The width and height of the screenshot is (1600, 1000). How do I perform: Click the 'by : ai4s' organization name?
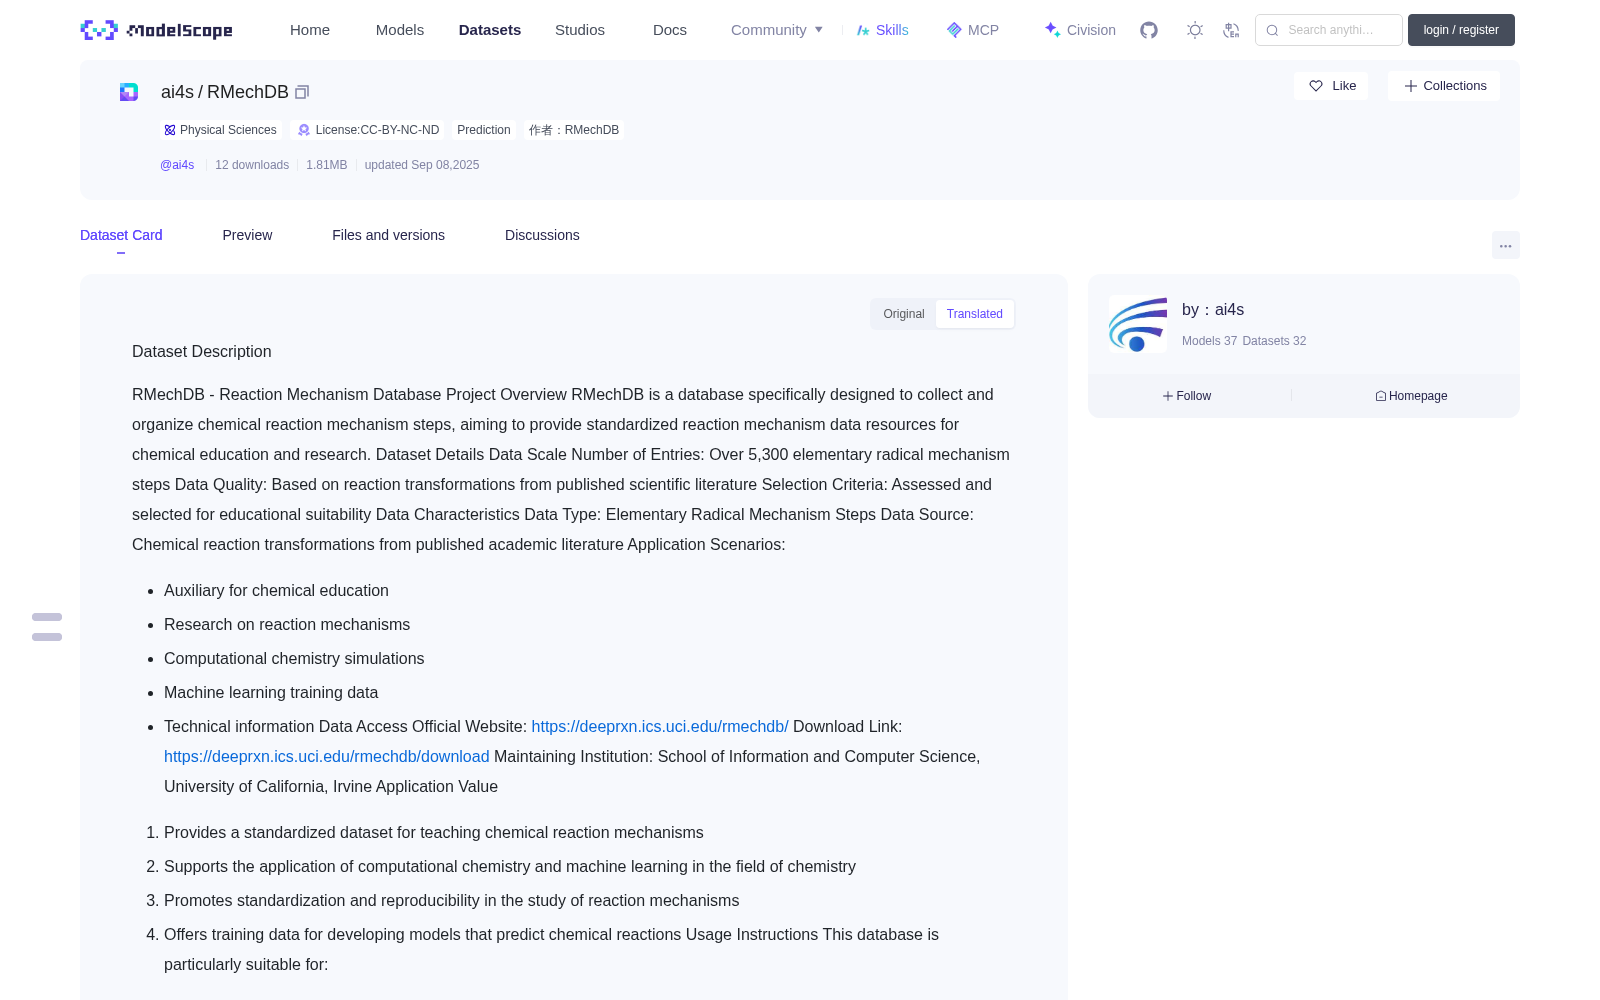coord(1213,310)
